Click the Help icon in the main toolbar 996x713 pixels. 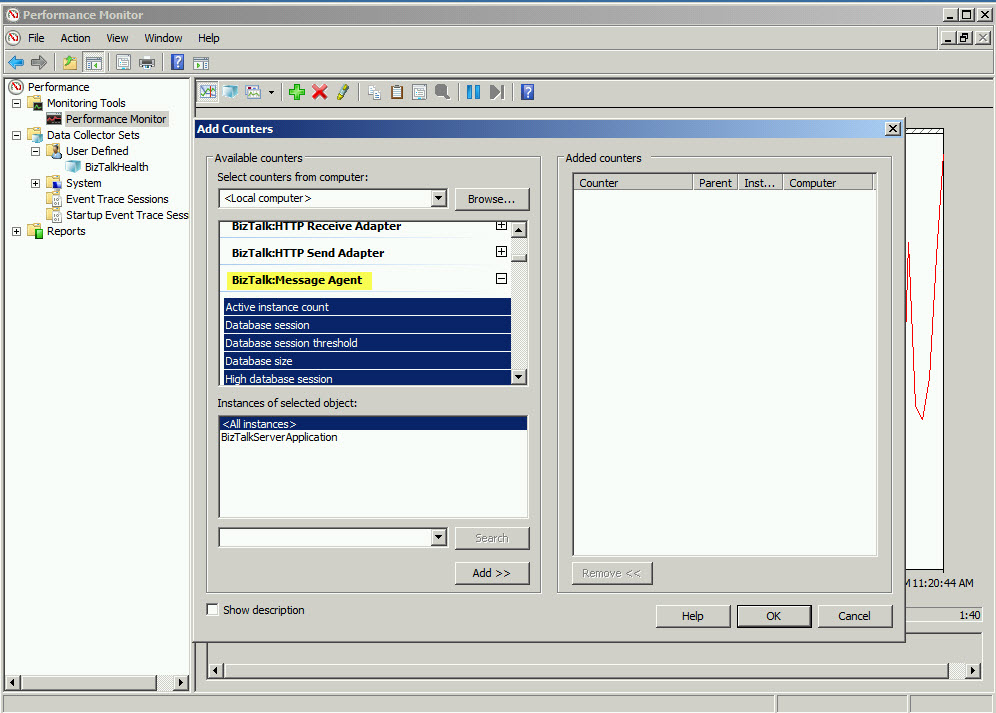(178, 62)
